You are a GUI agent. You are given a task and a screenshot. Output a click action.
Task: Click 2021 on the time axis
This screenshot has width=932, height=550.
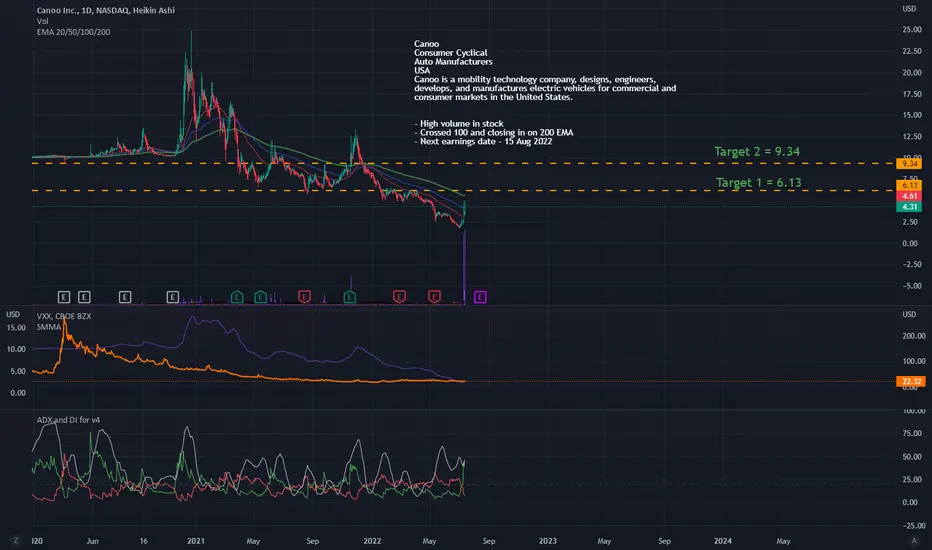click(196, 541)
